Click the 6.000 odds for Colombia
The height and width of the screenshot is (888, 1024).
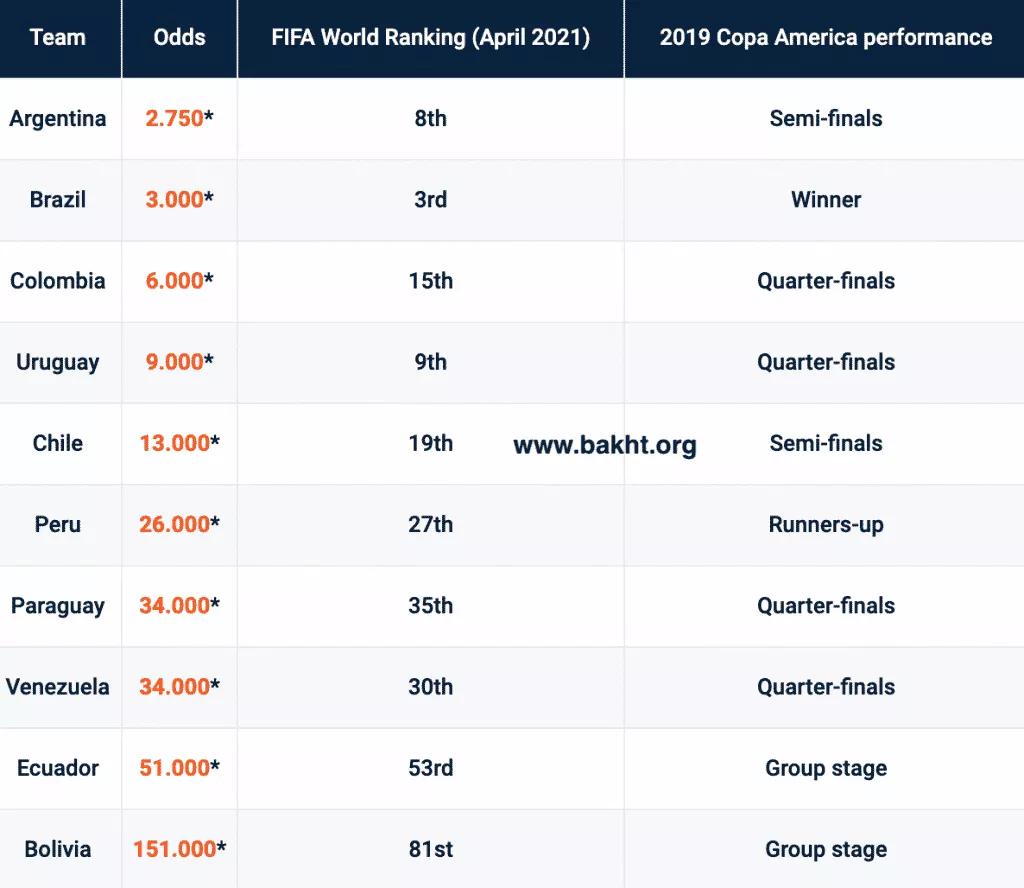[x=174, y=281]
